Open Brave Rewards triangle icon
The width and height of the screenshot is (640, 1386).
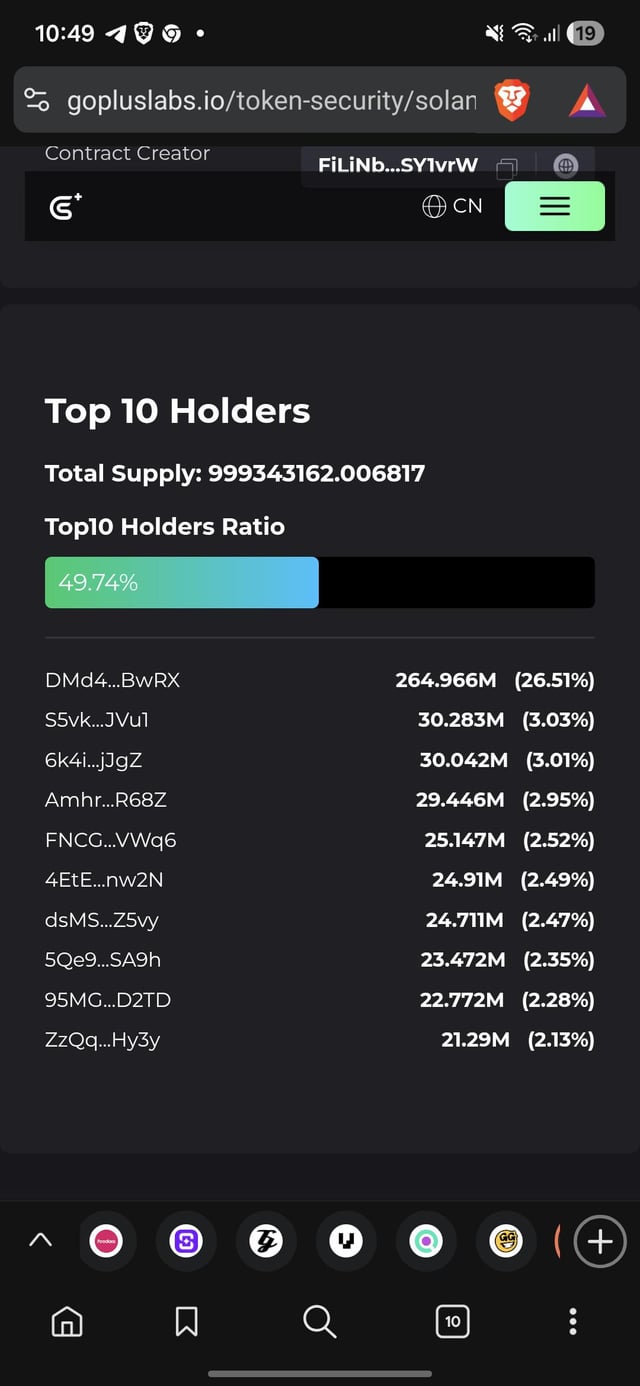[x=587, y=101]
